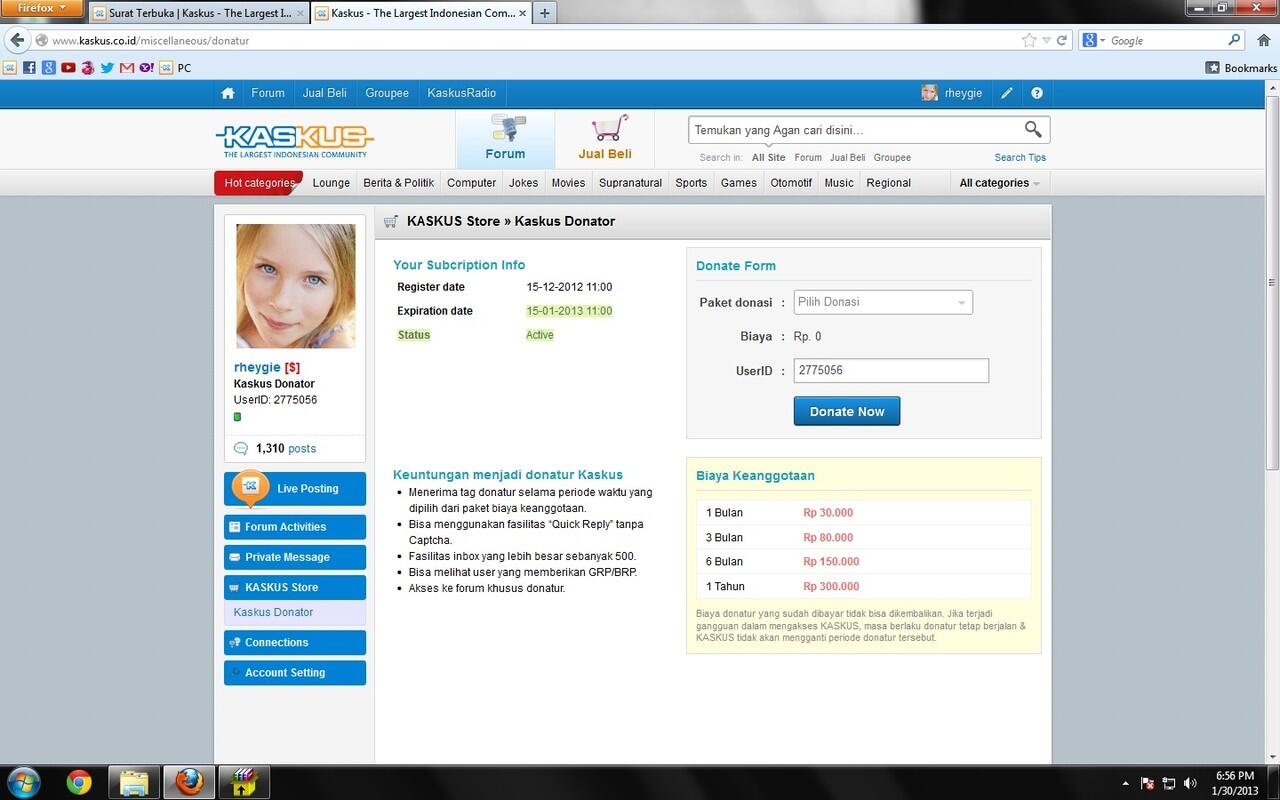Click the browser back arrow button
Screen dimensions: 1280x800
point(17,40)
